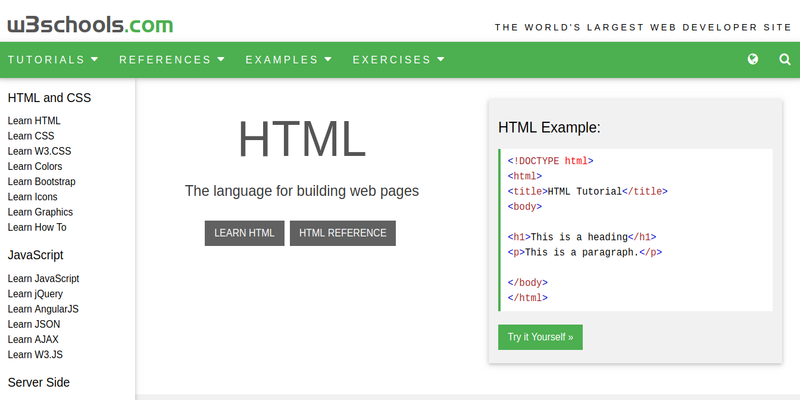Image resolution: width=800 pixels, height=400 pixels.
Task: Click the Learn Icons link
Action: pos(33,197)
